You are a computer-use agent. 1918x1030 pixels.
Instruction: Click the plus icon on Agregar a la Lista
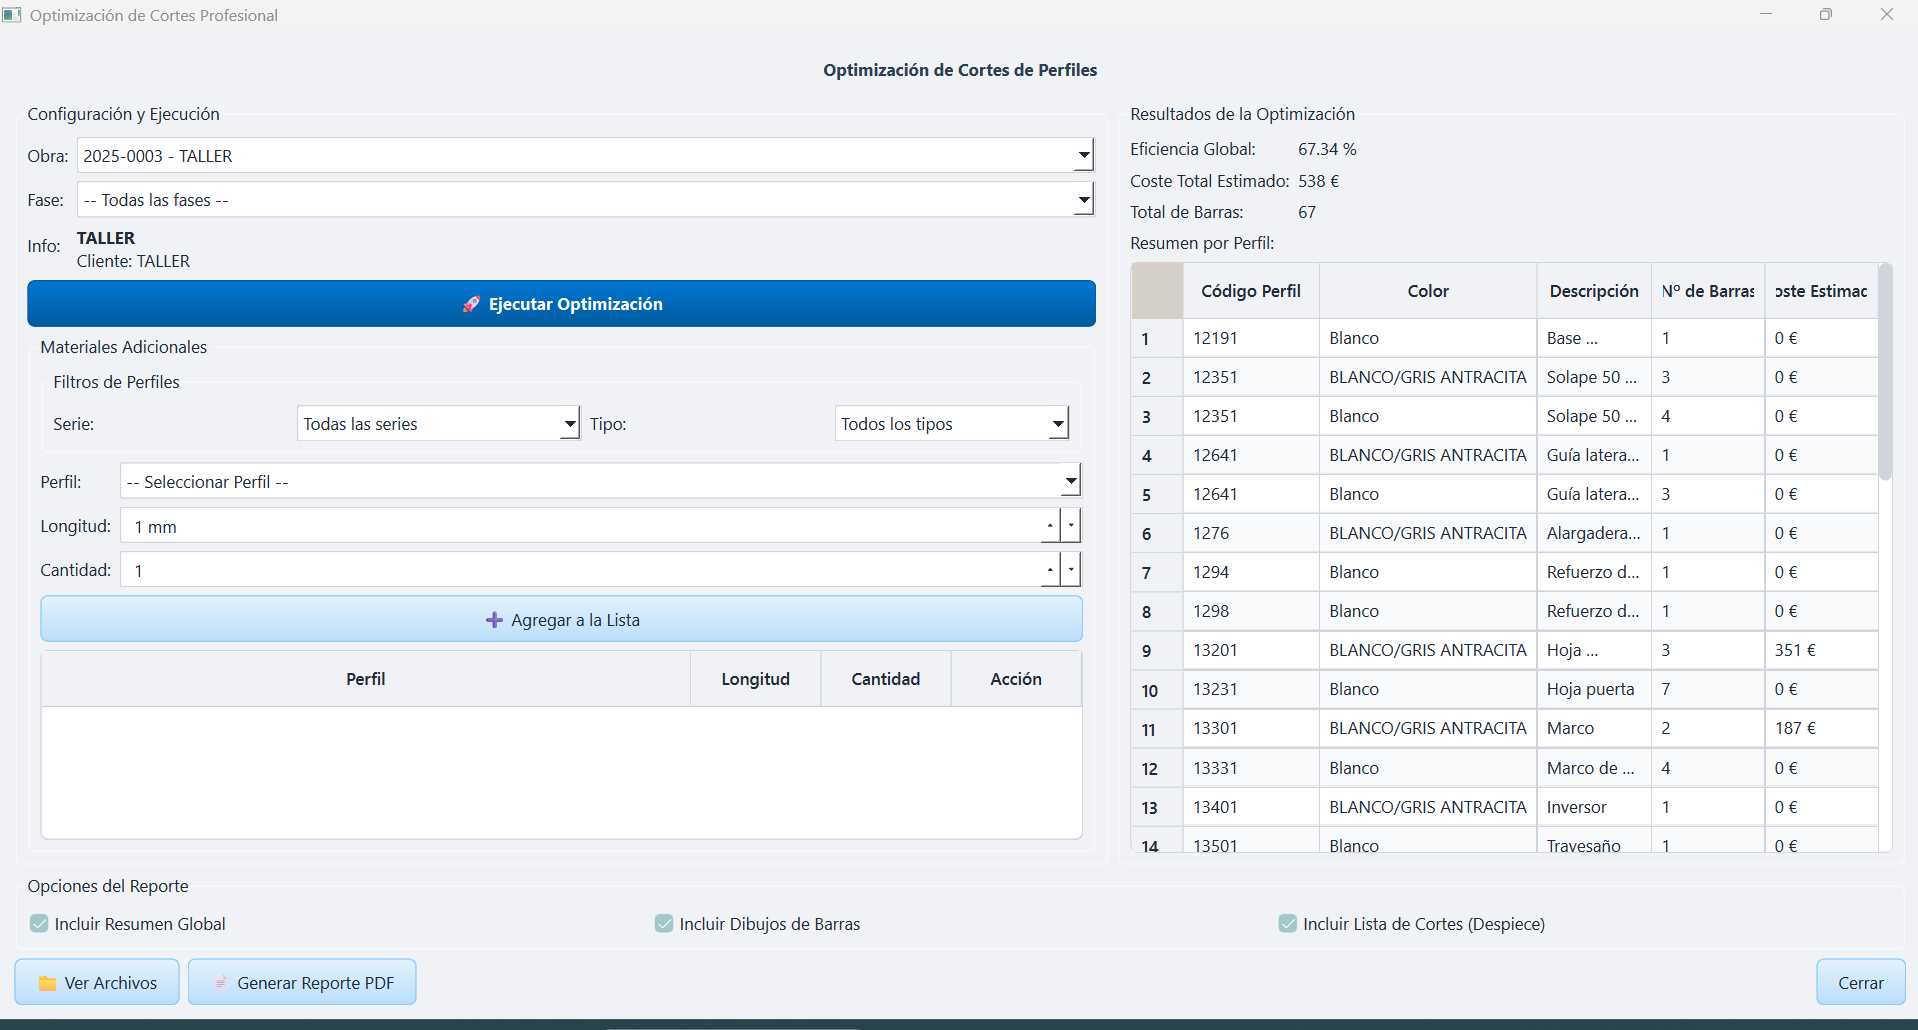(494, 620)
